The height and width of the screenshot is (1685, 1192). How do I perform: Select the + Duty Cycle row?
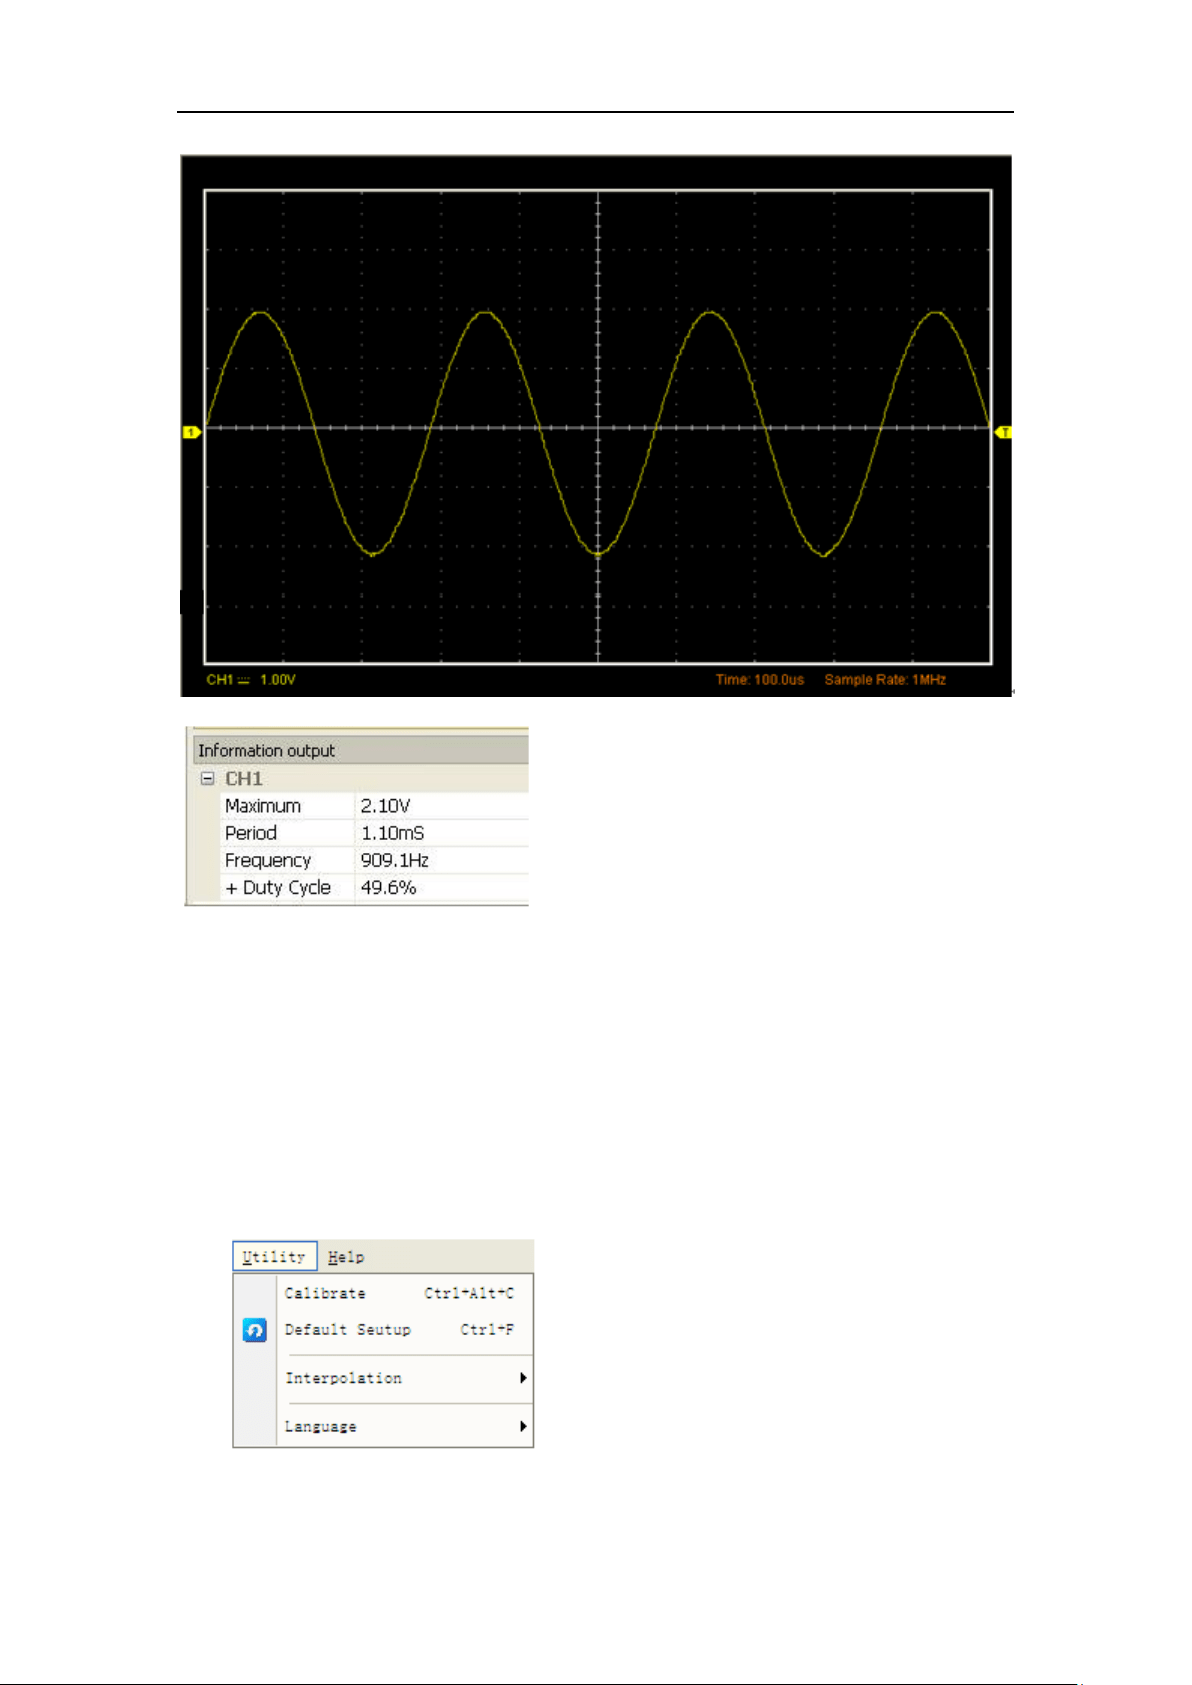(374, 887)
